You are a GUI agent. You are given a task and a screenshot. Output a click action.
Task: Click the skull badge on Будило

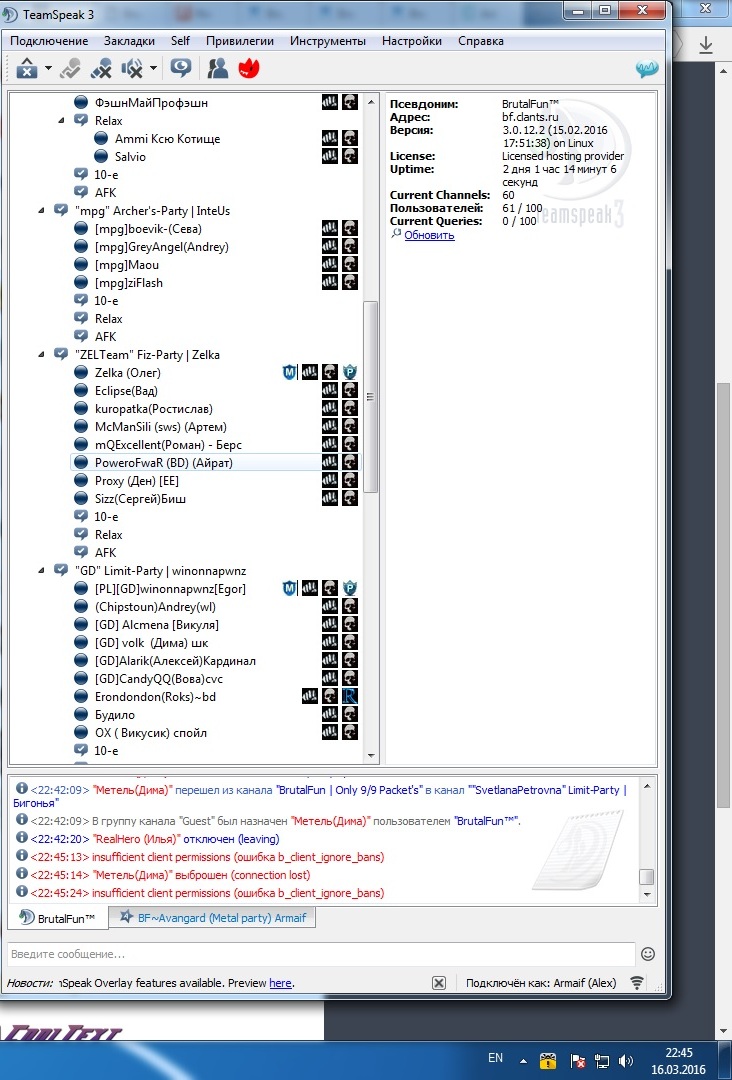(350, 714)
